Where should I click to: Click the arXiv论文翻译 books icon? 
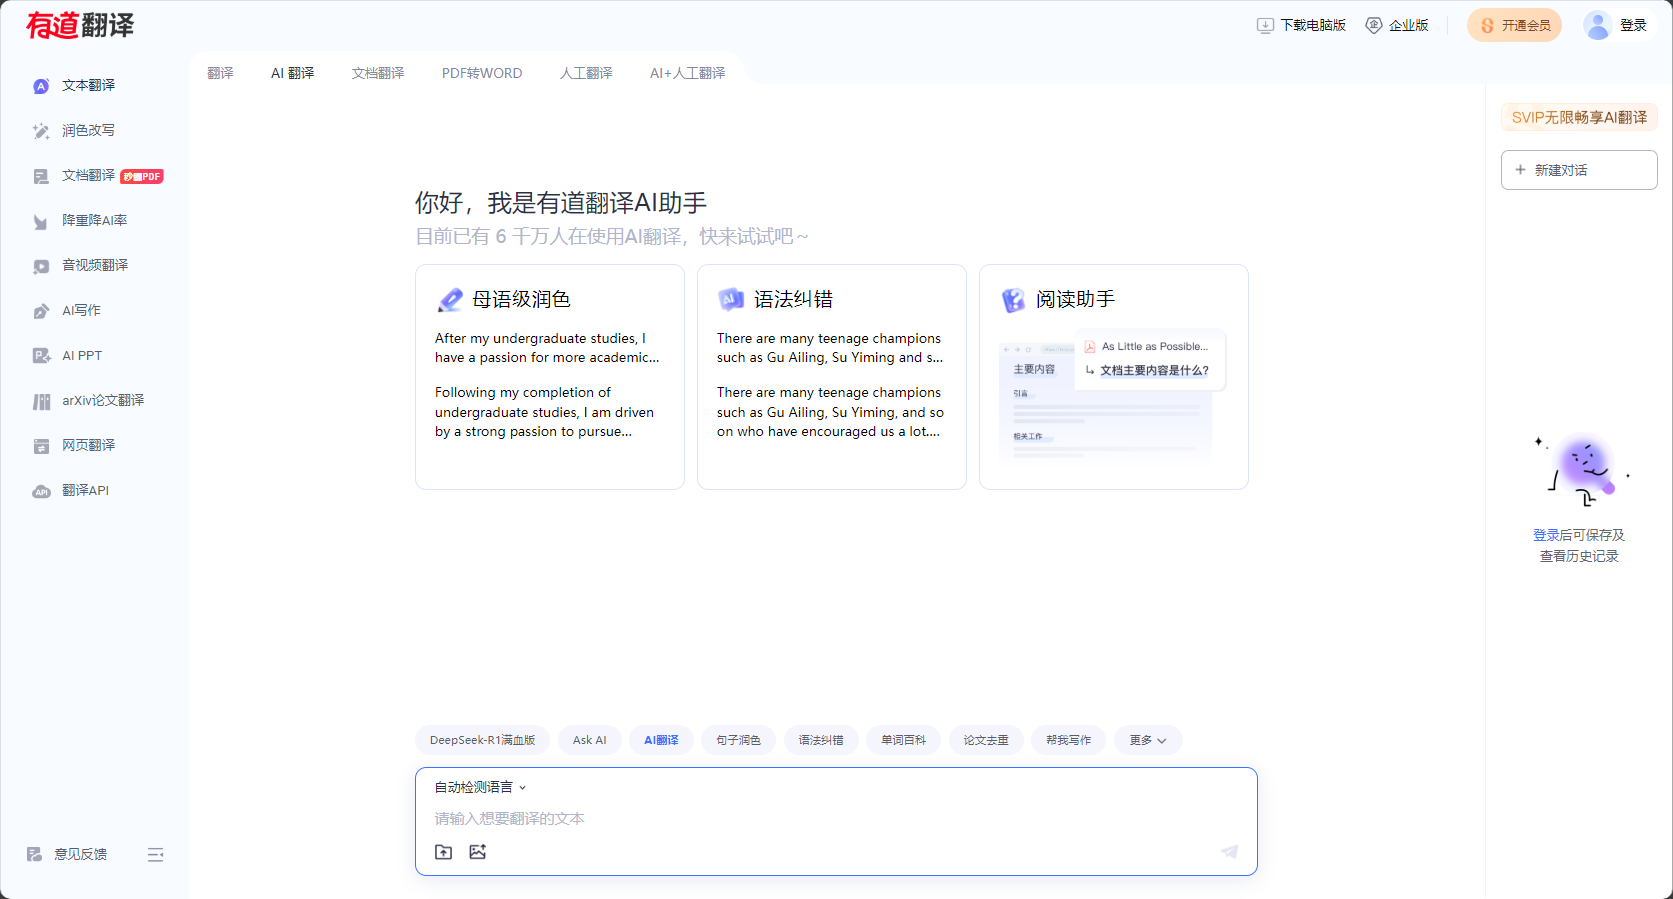(x=41, y=401)
